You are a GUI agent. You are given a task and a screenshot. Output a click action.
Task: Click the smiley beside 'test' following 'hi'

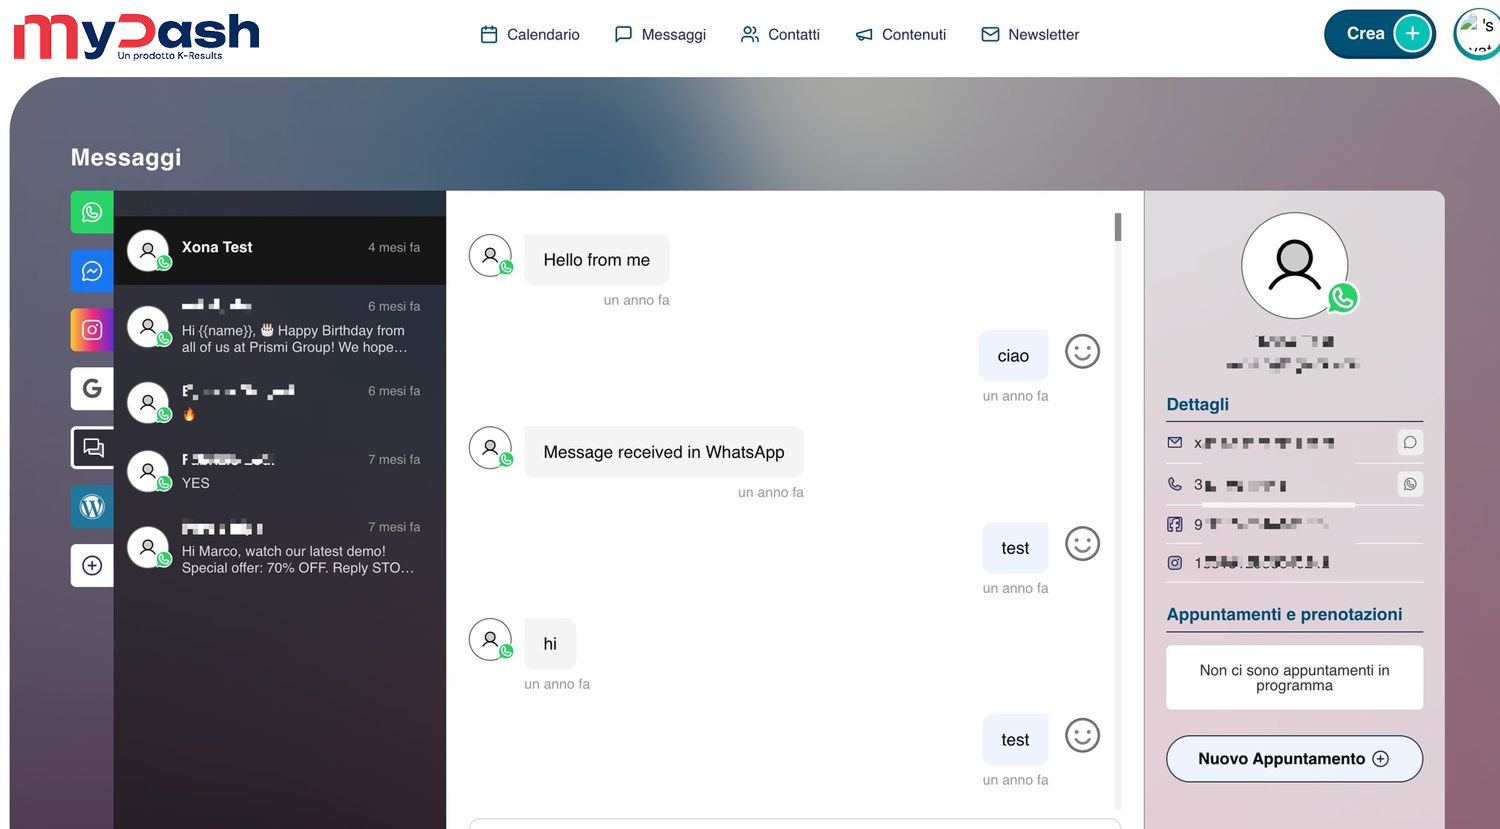tap(1082, 736)
